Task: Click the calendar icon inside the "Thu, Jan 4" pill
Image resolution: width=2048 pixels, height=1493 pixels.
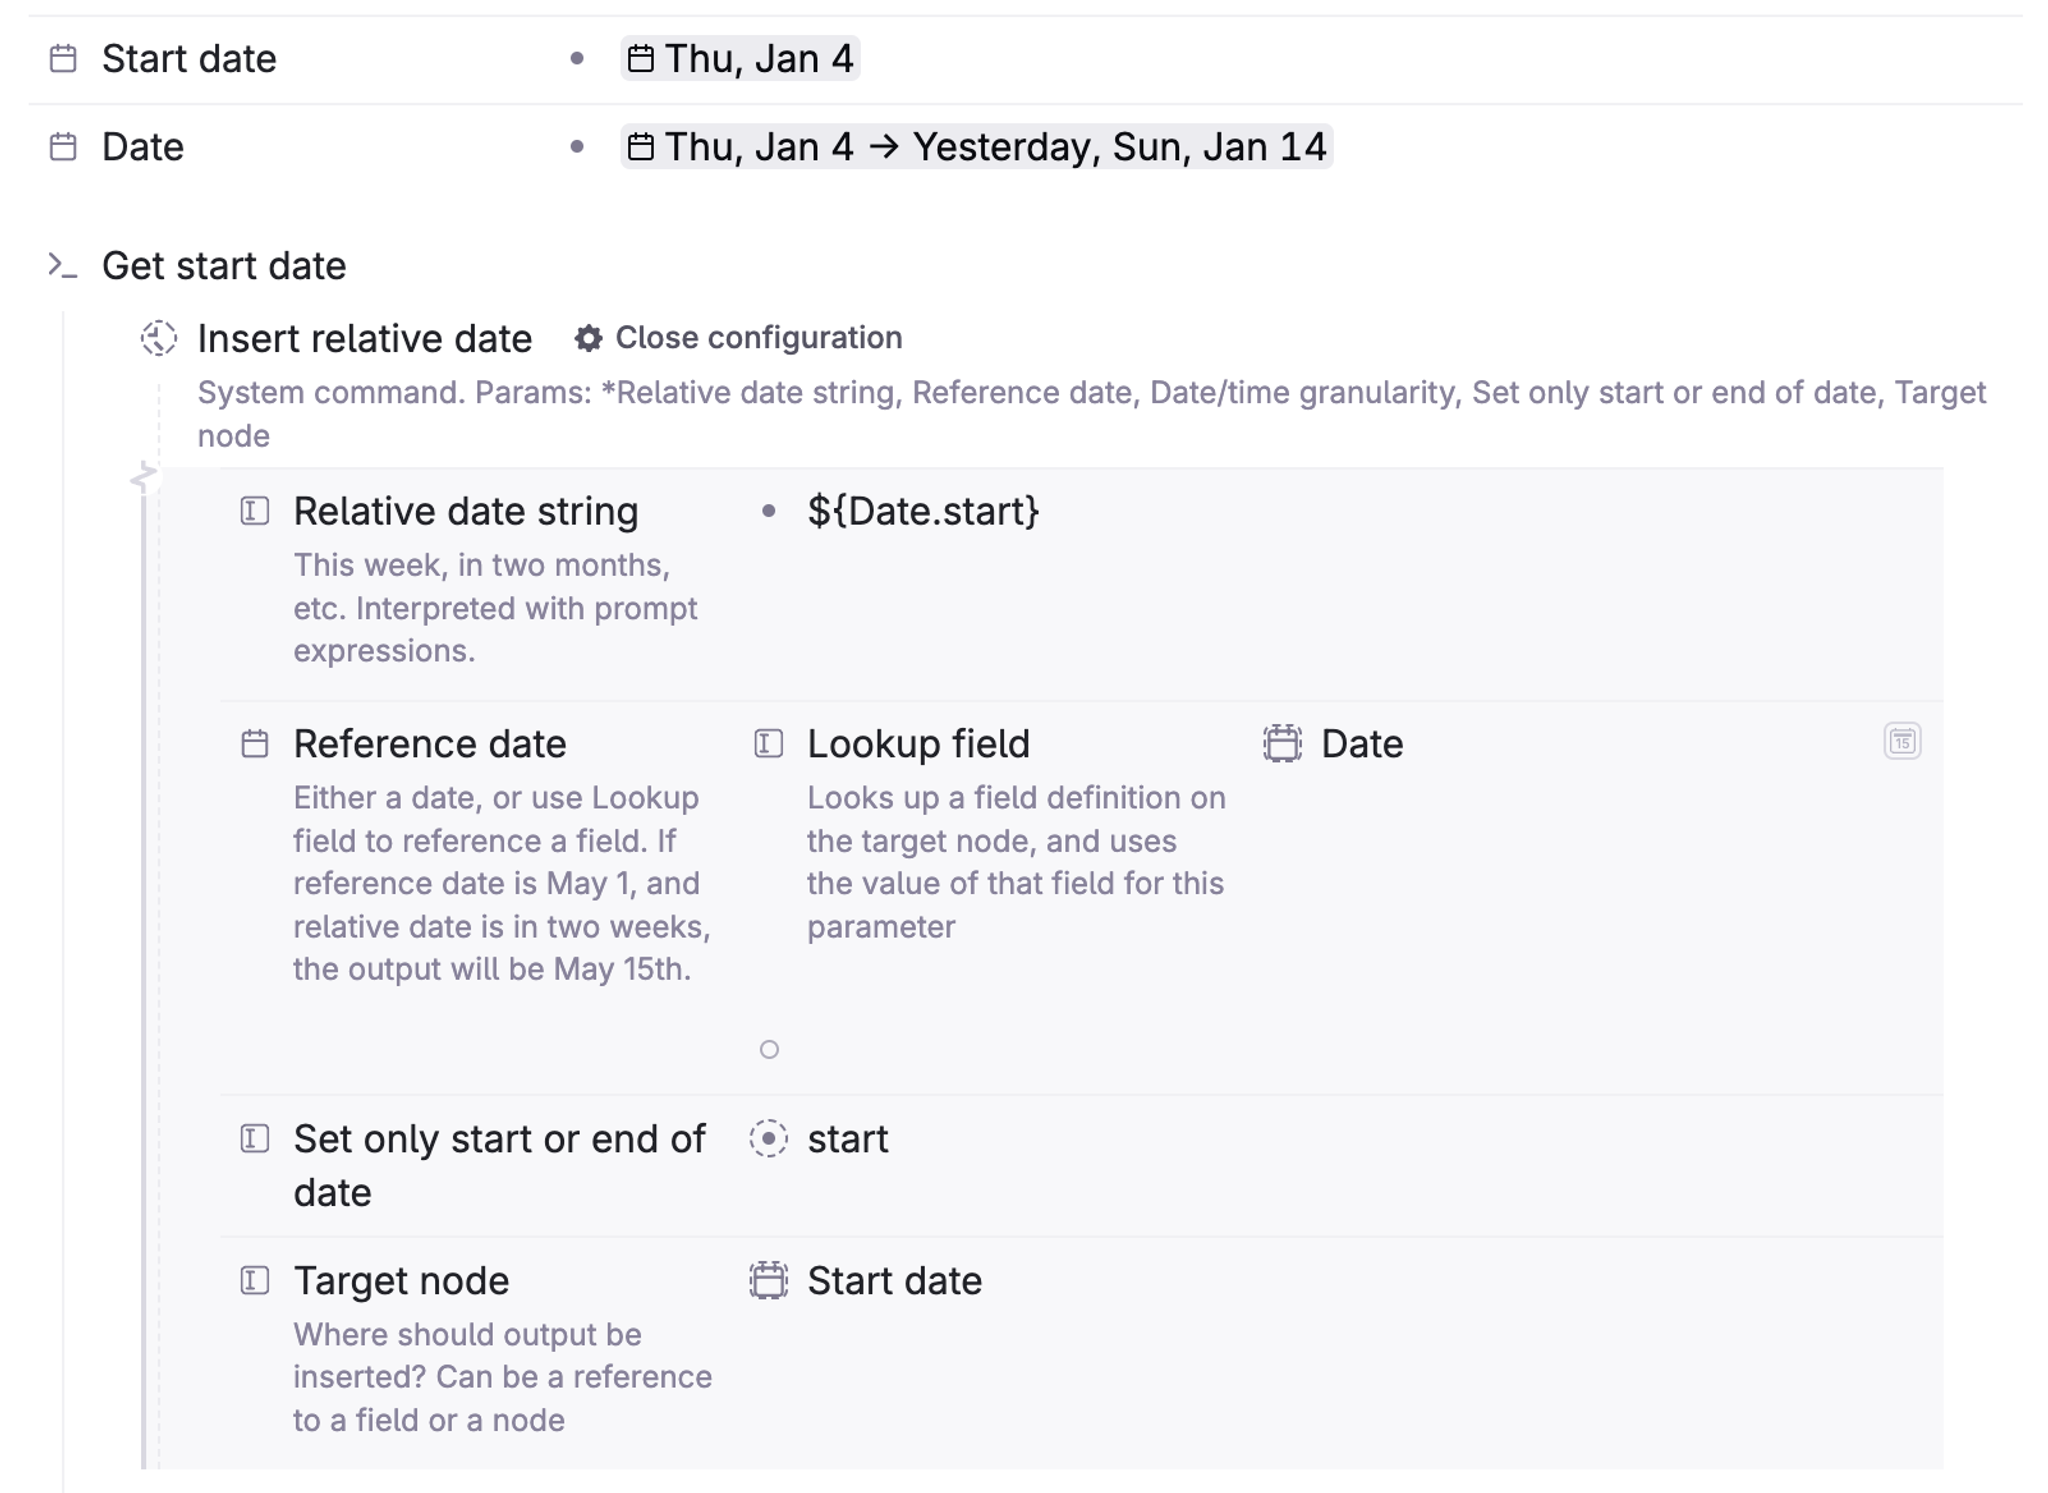Action: (641, 58)
